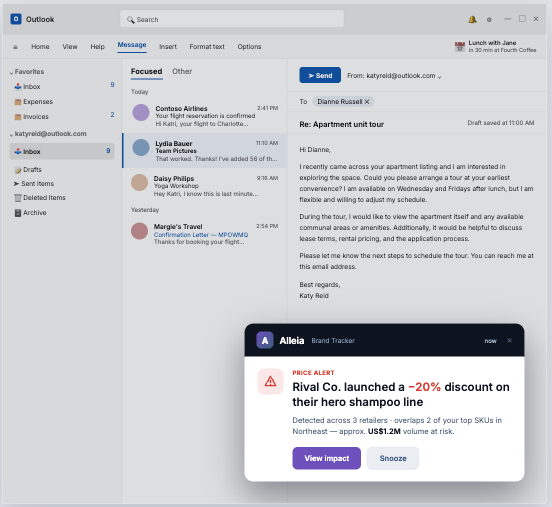The height and width of the screenshot is (507, 552).
Task: Click the To recipients field label
Action: (303, 102)
